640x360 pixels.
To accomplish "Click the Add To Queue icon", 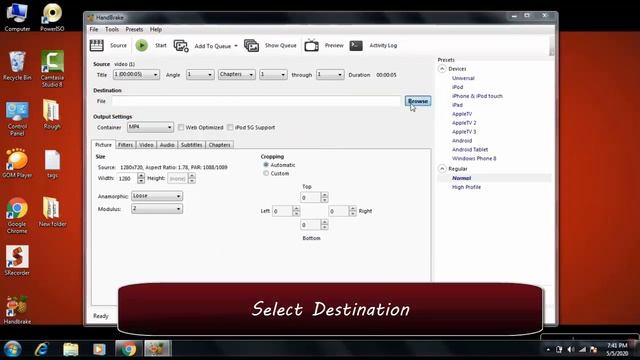I will coord(181,46).
